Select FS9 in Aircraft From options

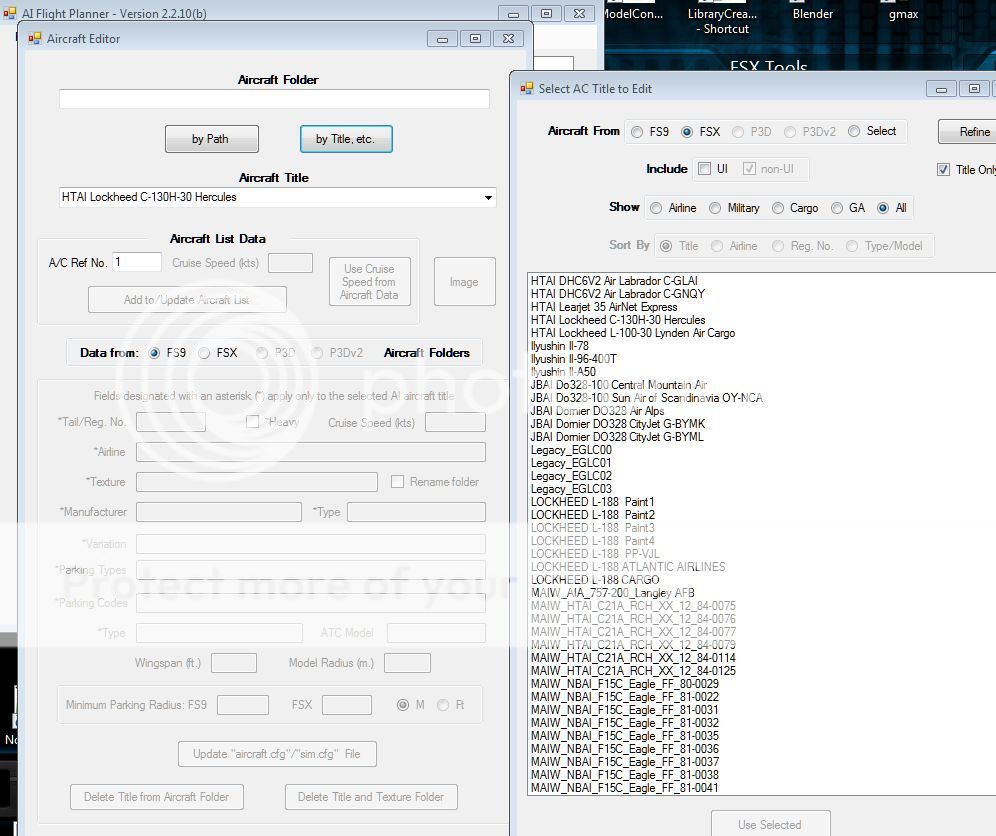coord(637,132)
